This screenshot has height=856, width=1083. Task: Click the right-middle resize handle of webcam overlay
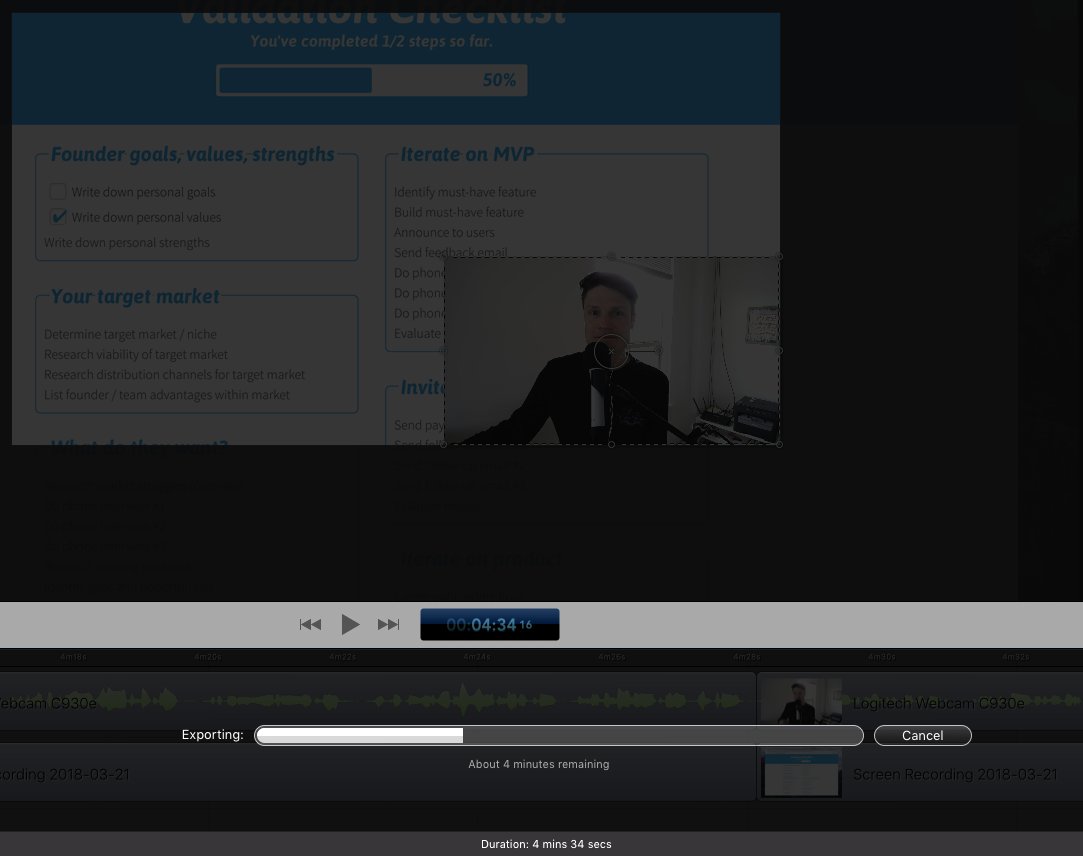point(779,351)
